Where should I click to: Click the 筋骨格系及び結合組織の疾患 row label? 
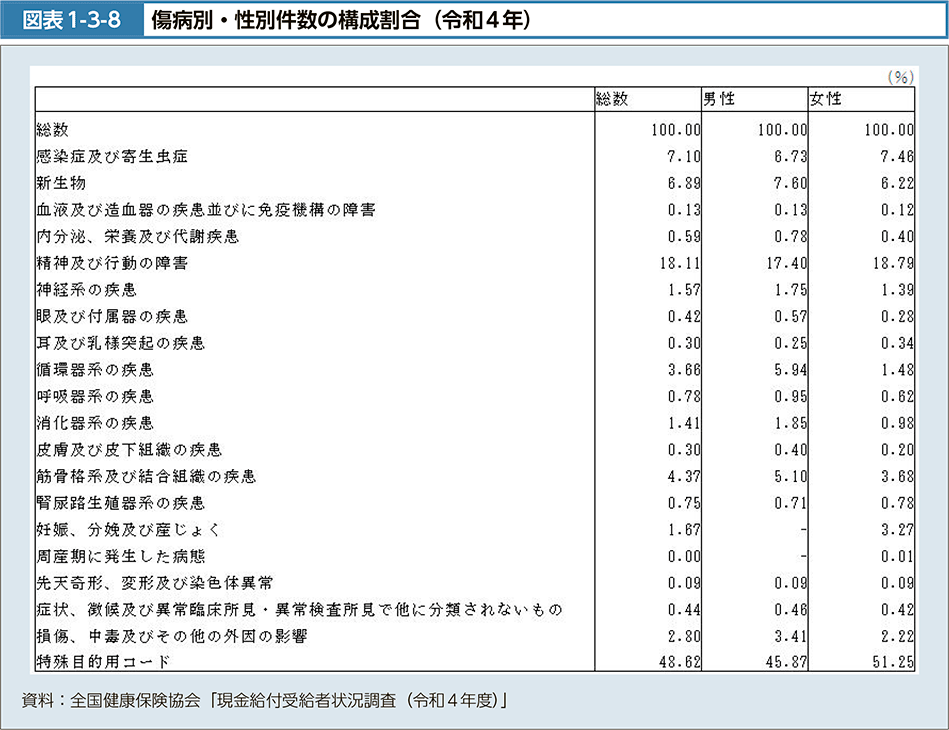click(145, 476)
